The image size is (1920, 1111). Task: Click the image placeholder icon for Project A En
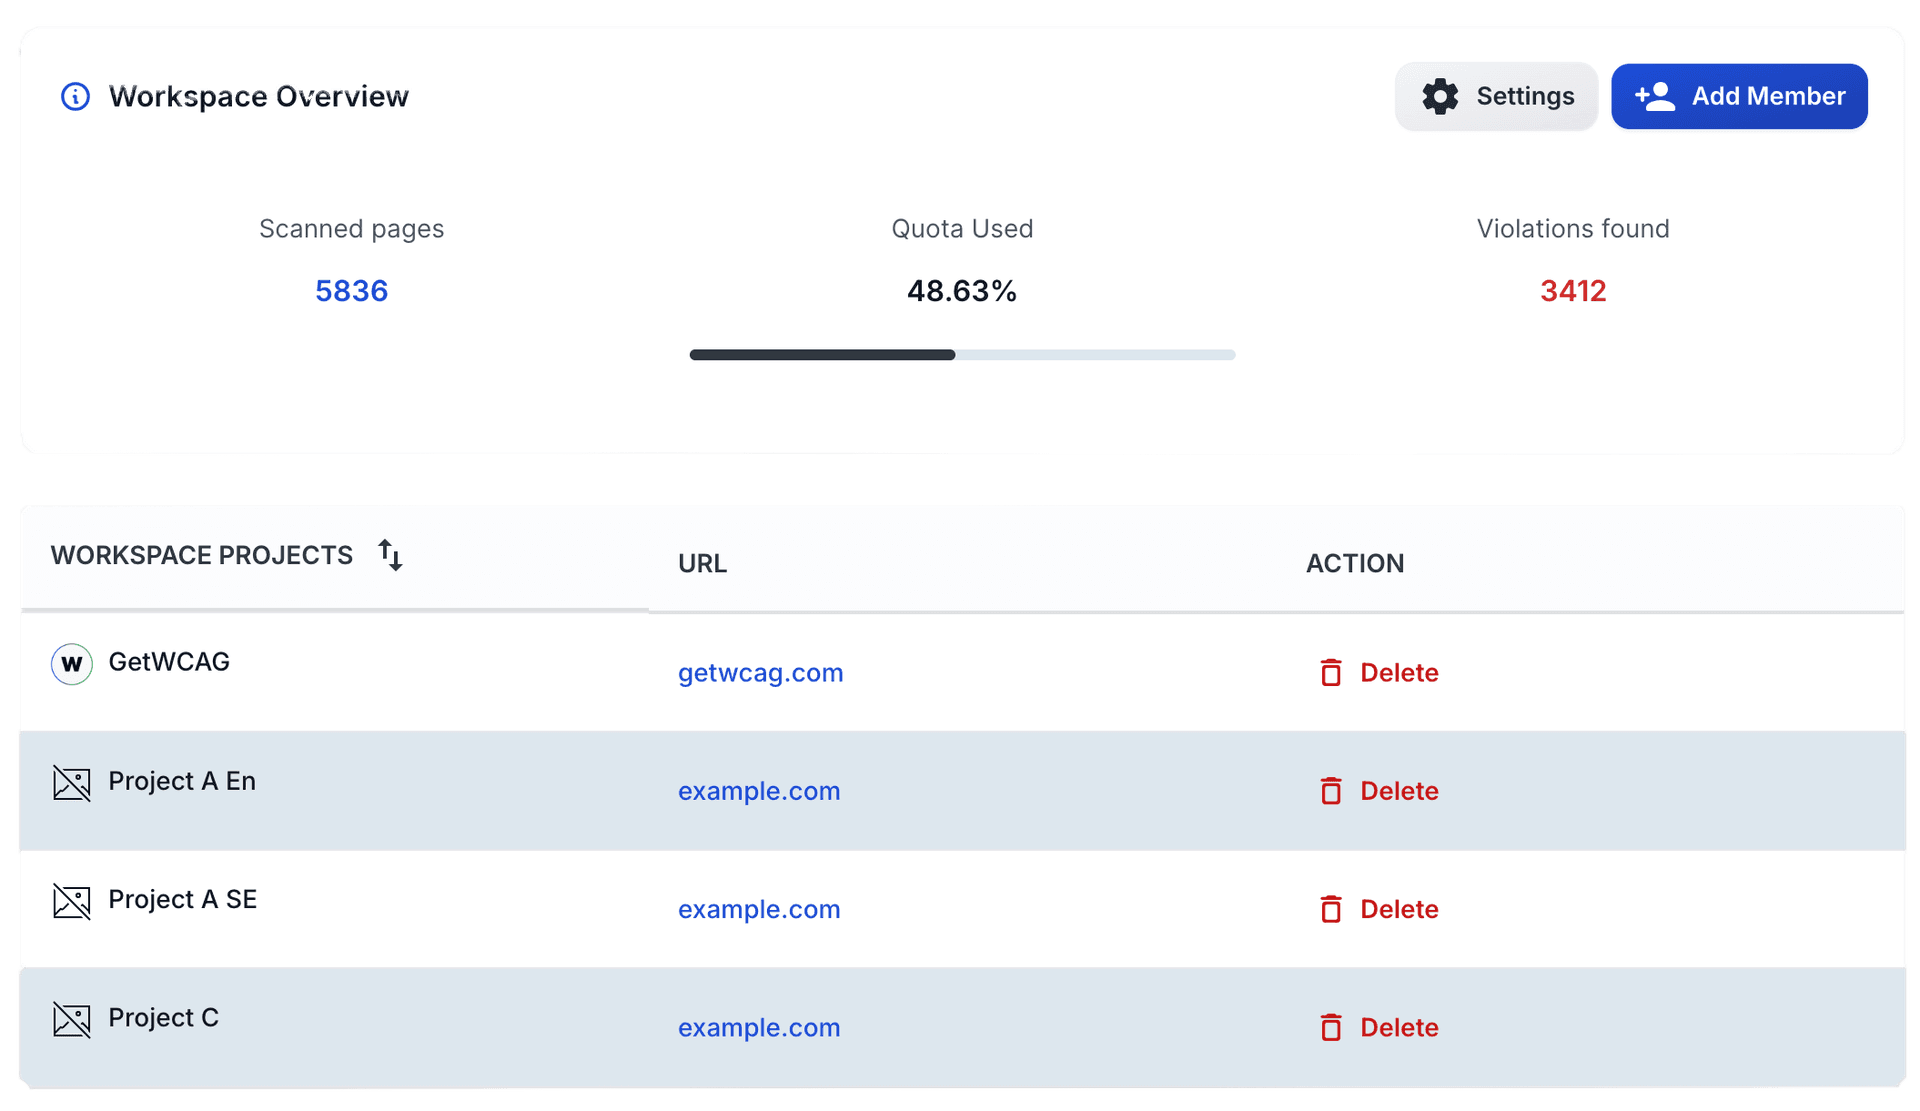(71, 782)
